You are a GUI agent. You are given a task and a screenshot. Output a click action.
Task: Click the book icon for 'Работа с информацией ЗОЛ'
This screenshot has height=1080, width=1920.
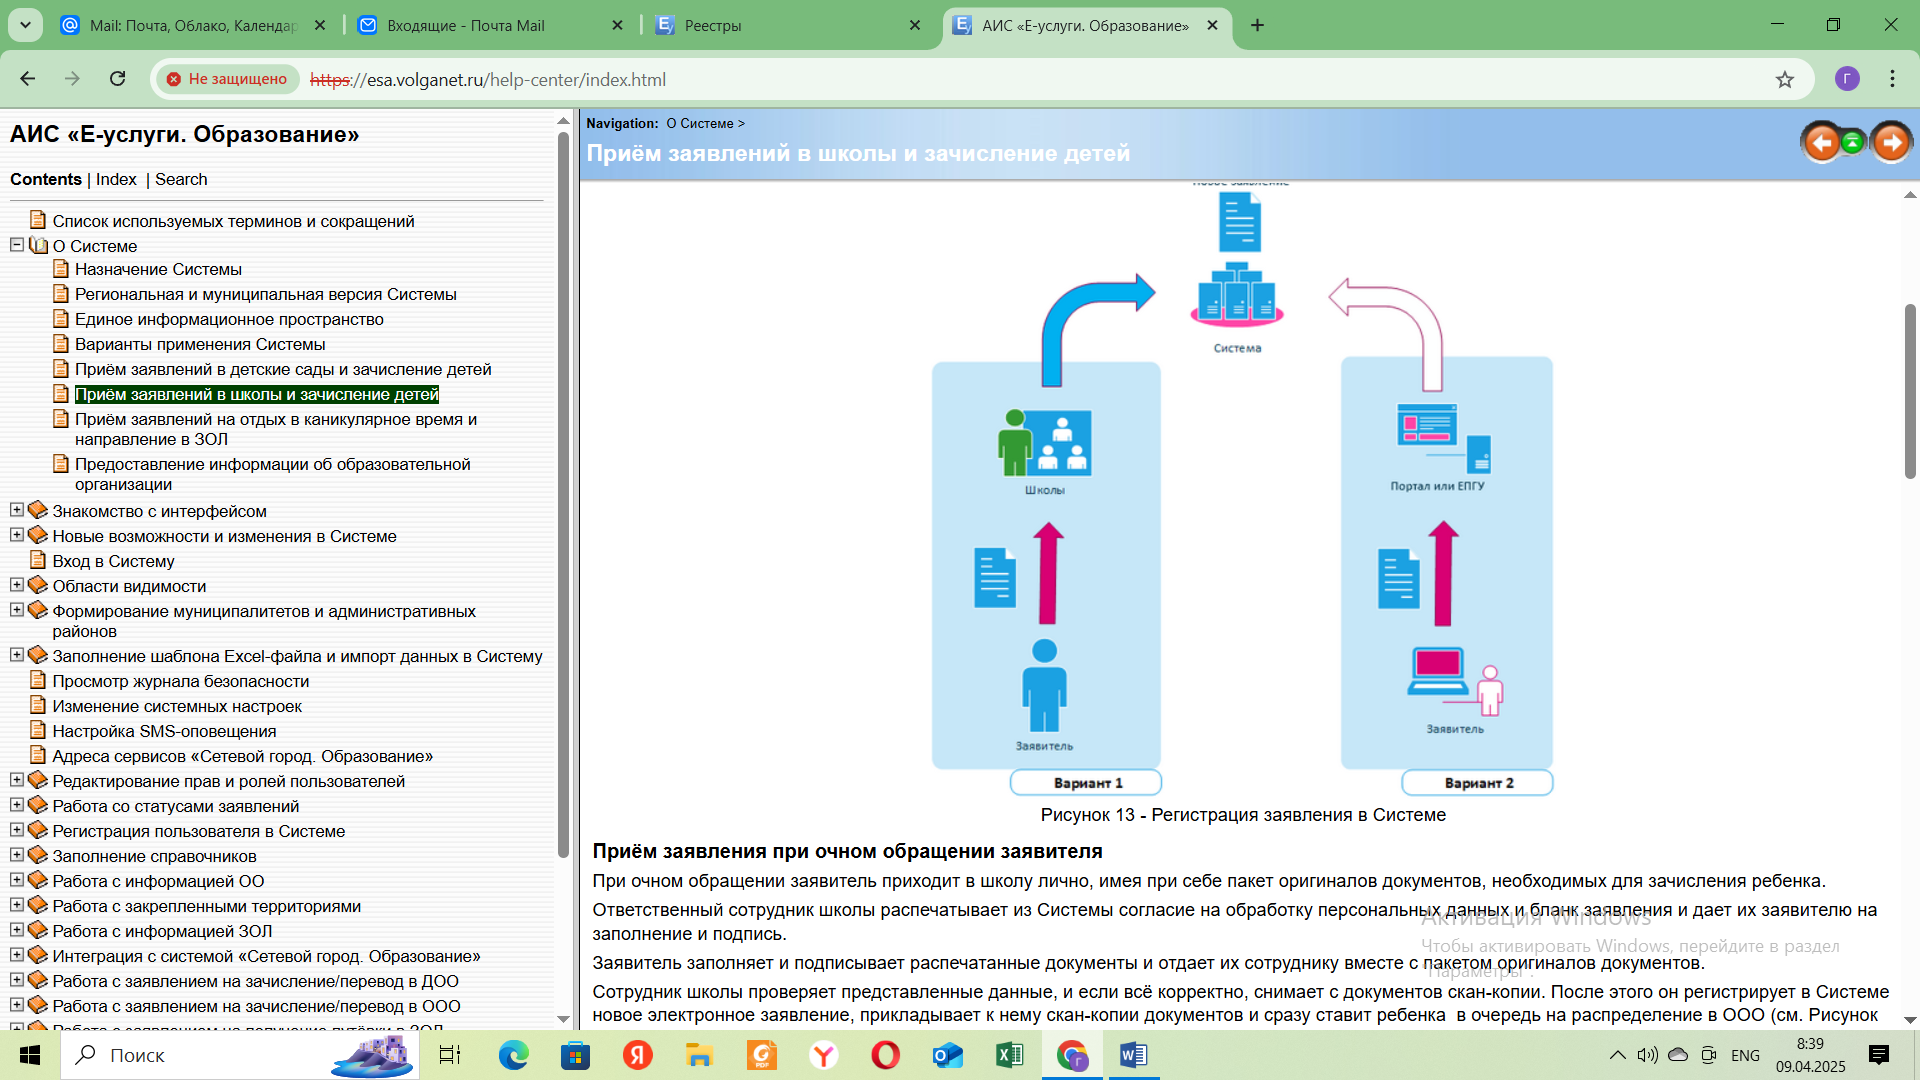coord(38,930)
